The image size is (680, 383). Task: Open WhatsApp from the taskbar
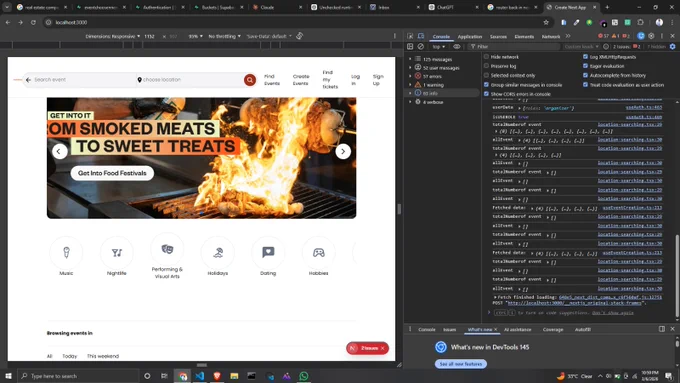coord(304,376)
